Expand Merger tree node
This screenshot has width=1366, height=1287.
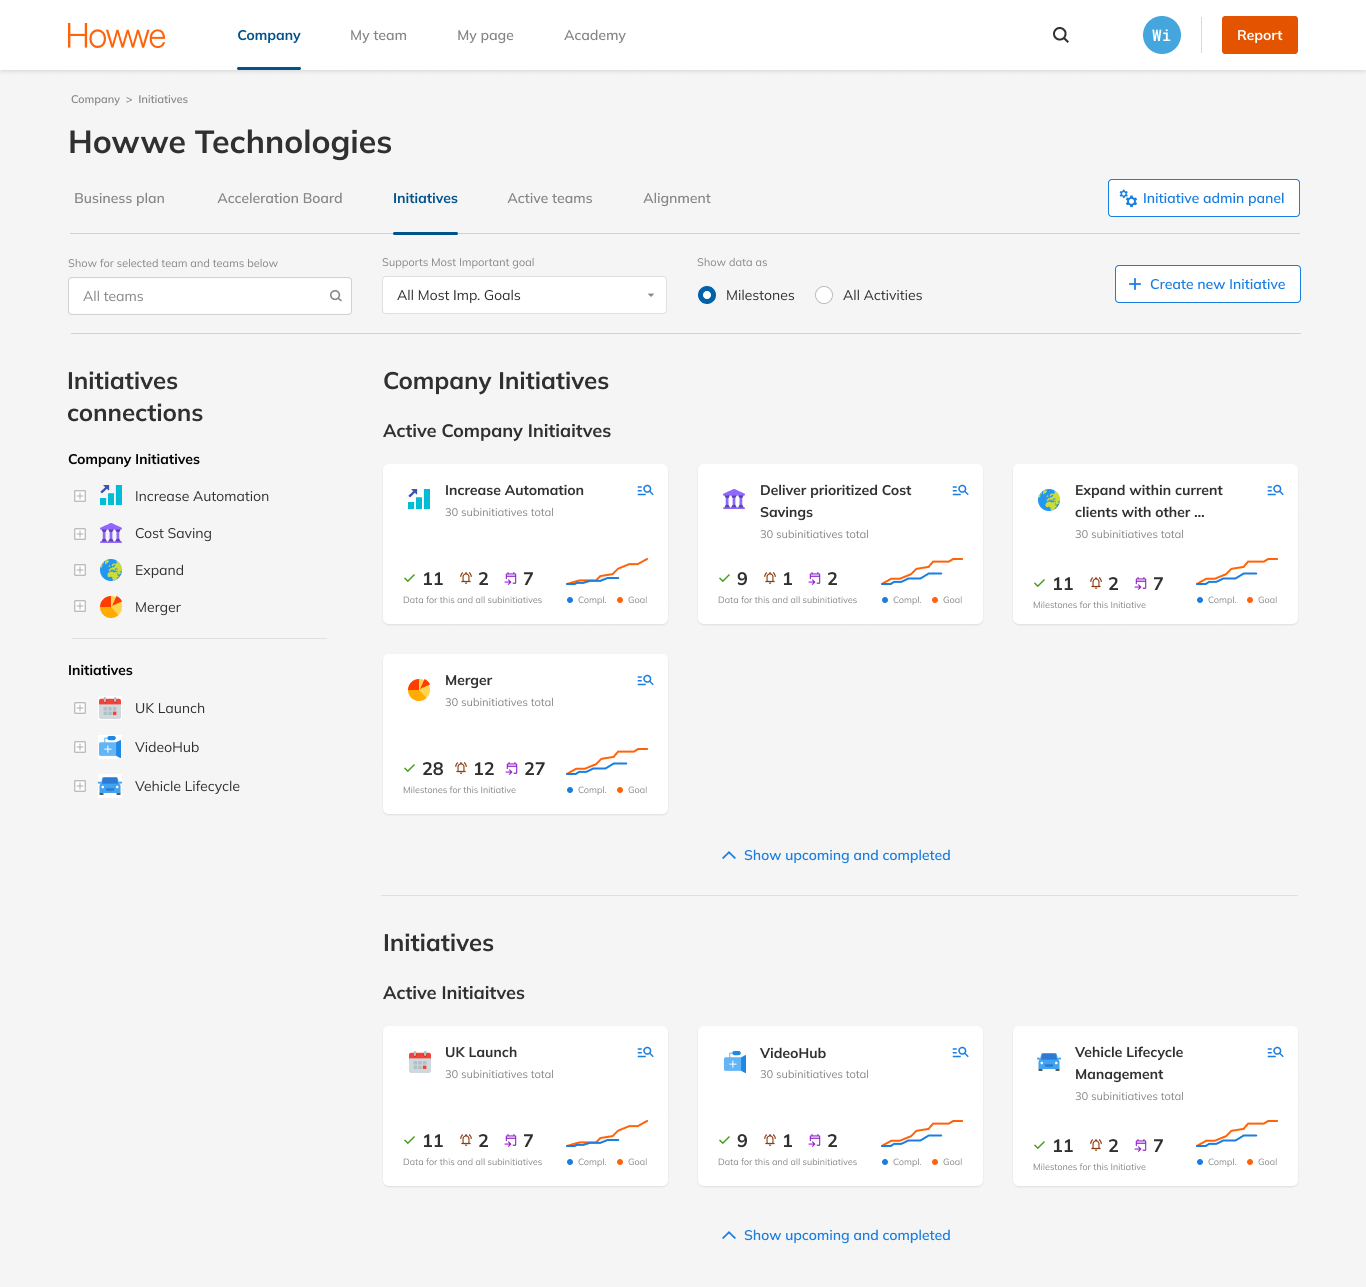(x=80, y=606)
